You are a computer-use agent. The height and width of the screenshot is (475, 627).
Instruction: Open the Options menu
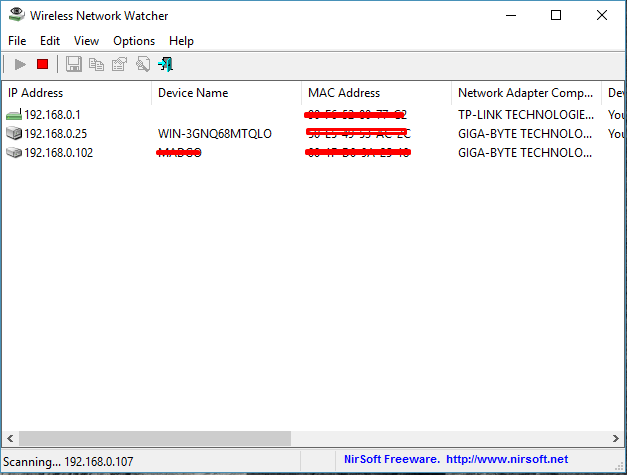[x=134, y=41]
